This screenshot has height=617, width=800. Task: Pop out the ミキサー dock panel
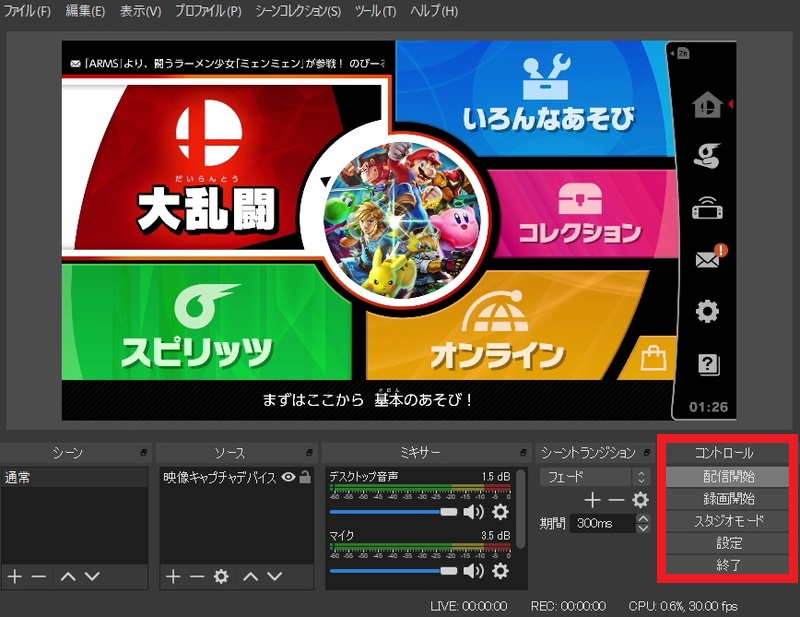coord(523,453)
